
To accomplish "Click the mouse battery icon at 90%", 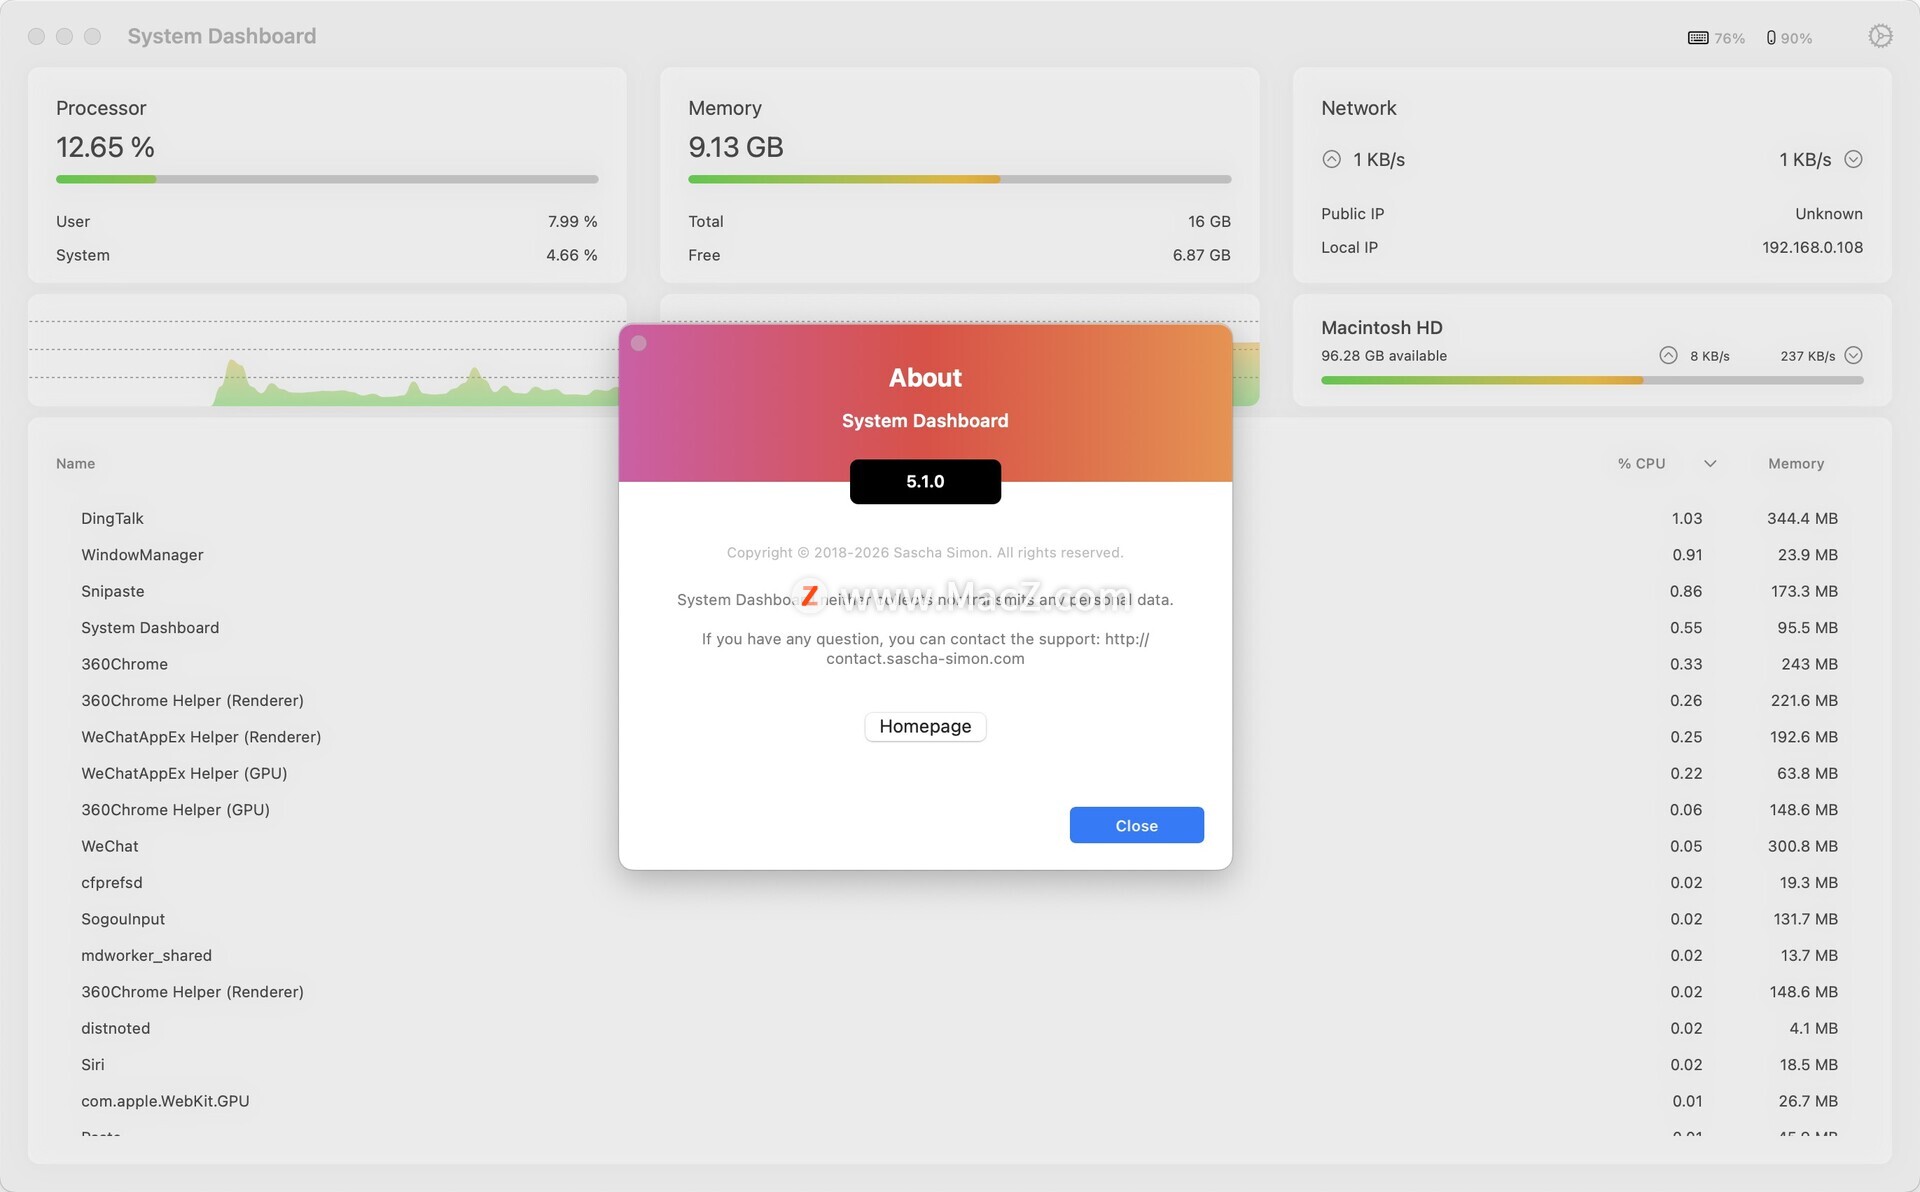I will (1771, 38).
